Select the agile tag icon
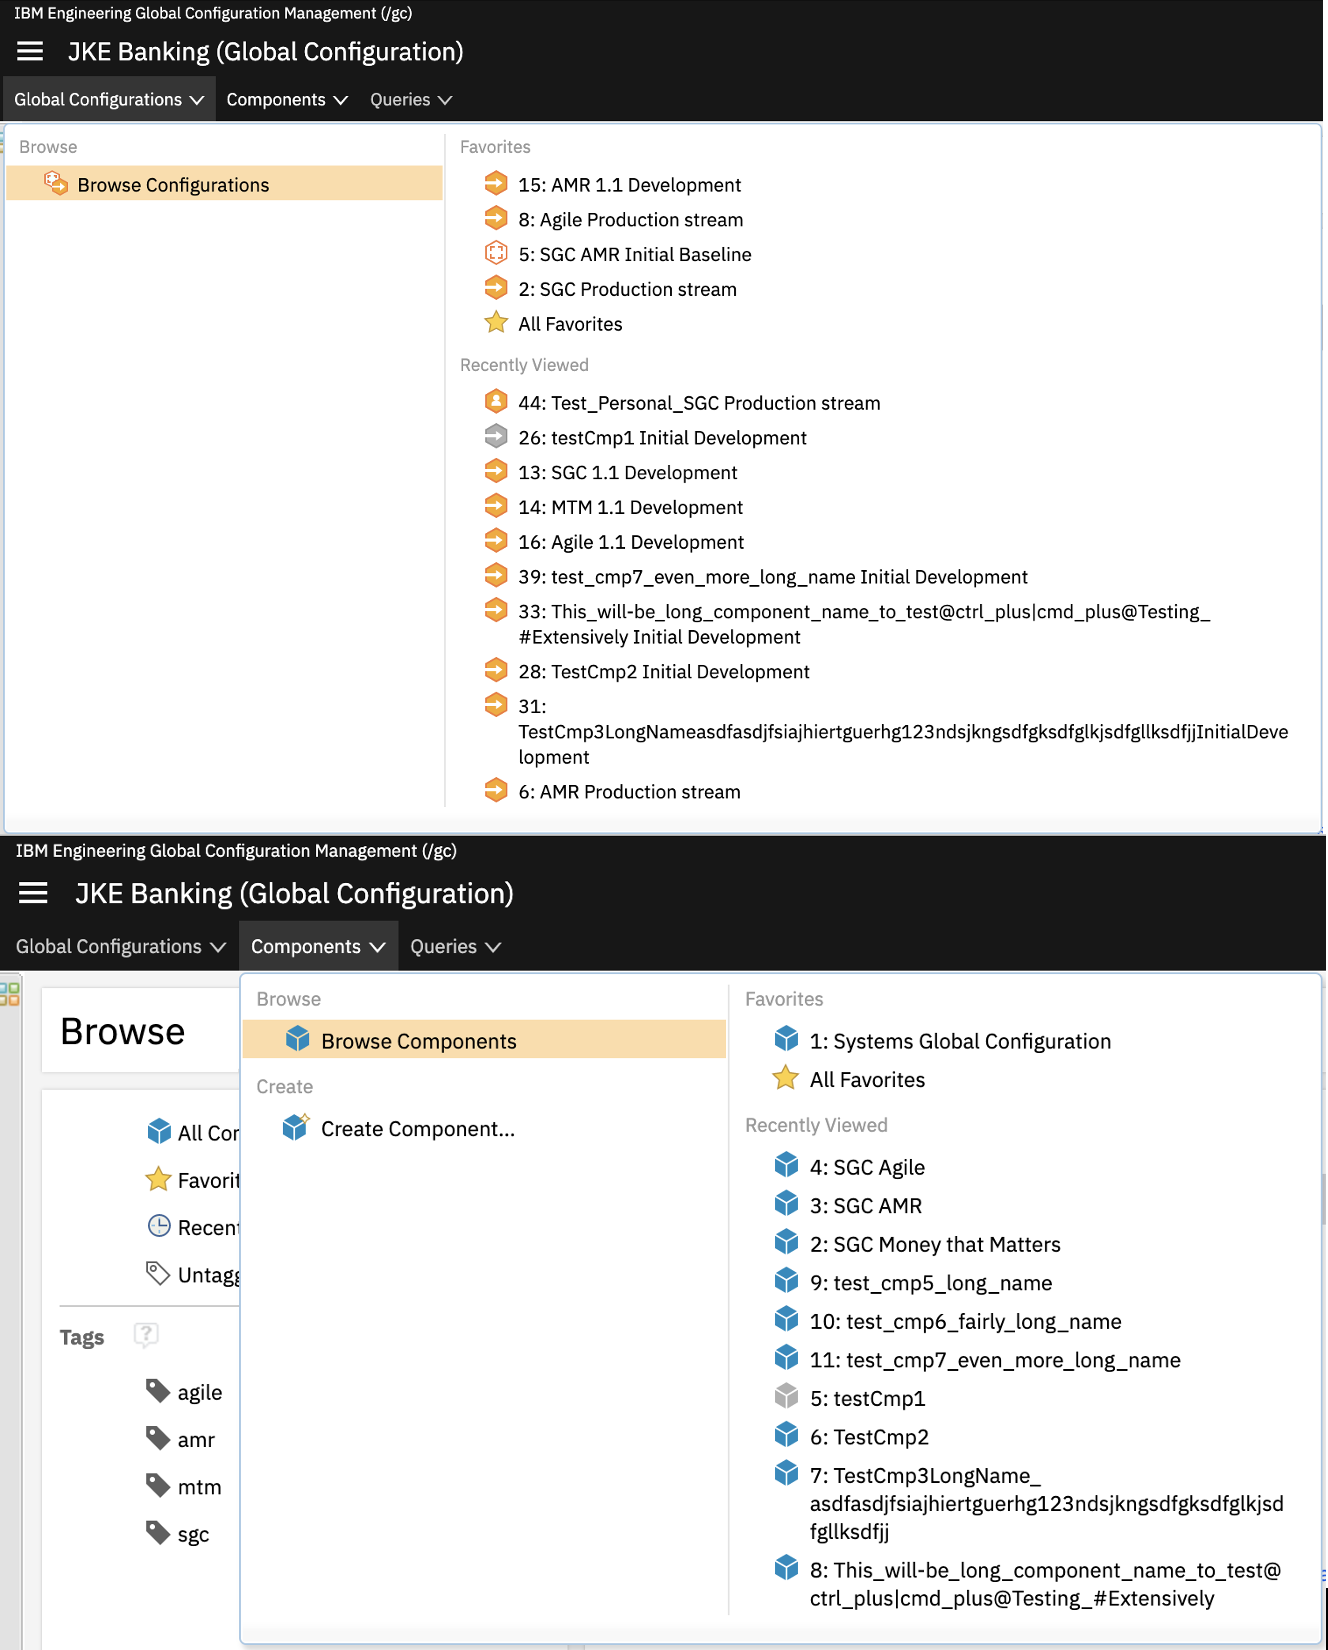This screenshot has width=1328, height=1650. [158, 1391]
